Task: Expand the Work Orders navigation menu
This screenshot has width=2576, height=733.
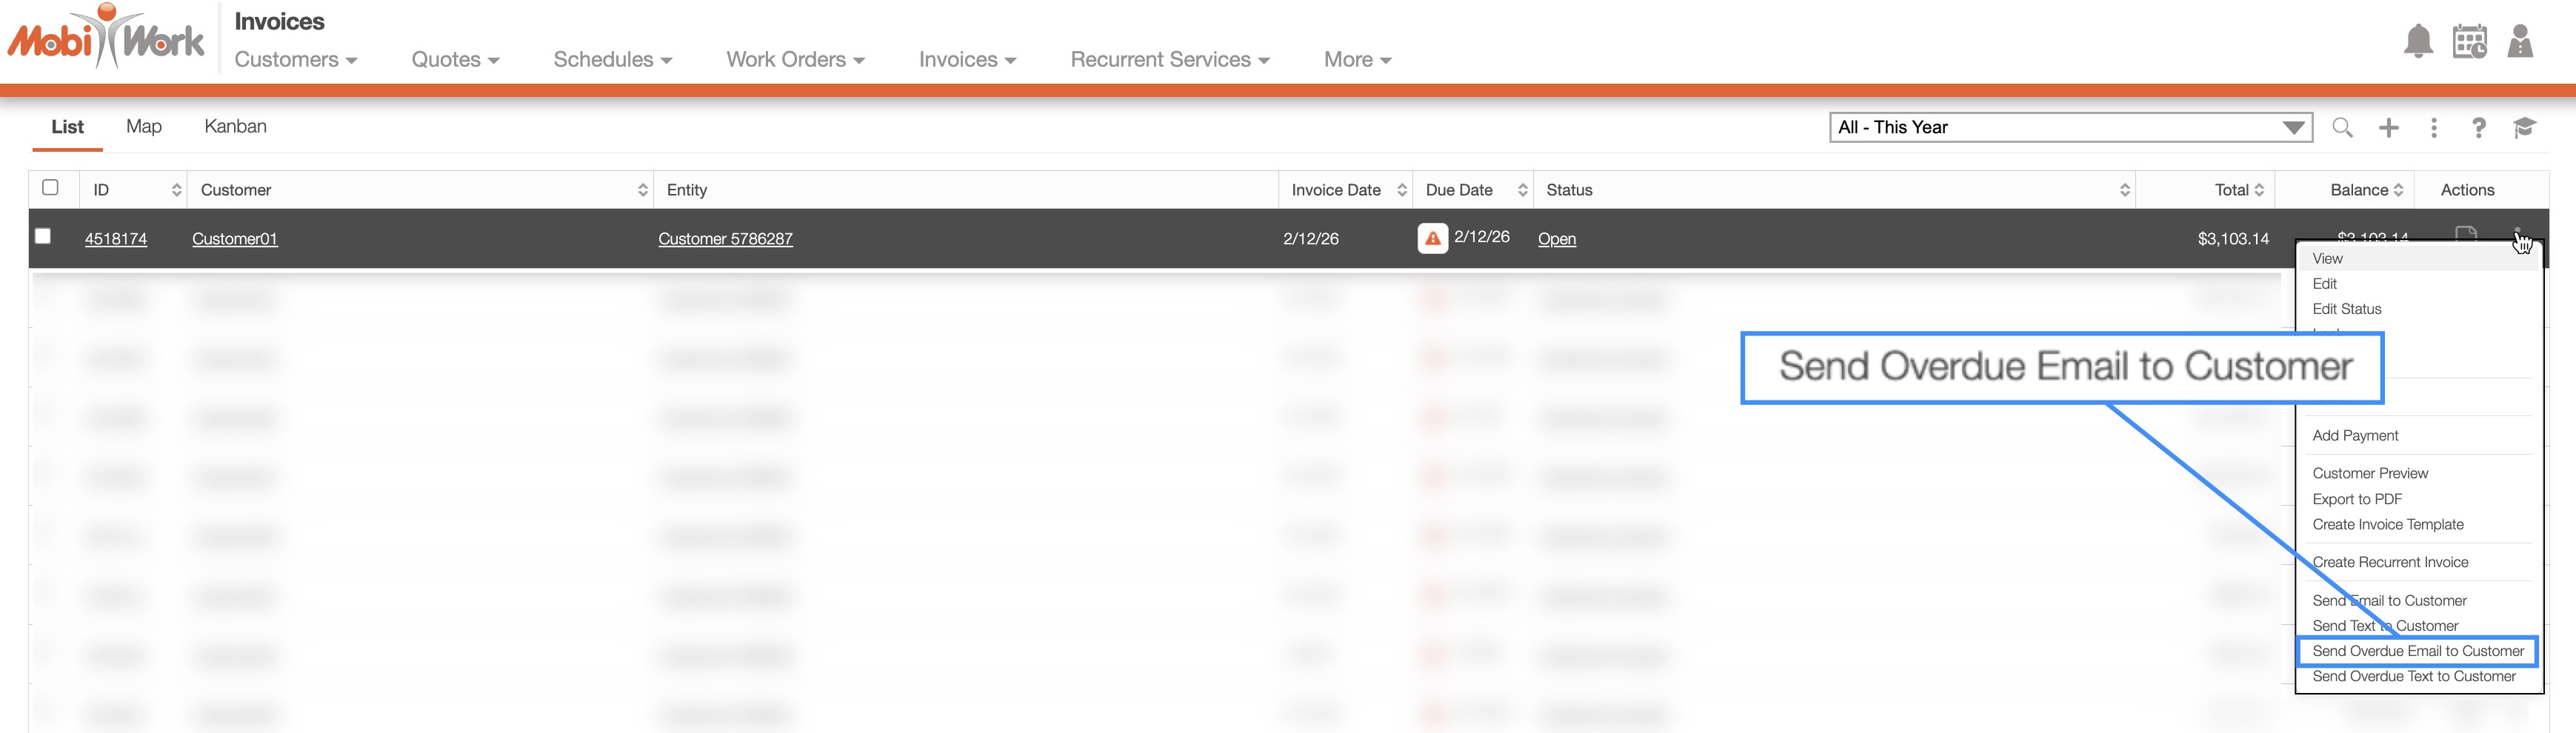Action: (795, 60)
